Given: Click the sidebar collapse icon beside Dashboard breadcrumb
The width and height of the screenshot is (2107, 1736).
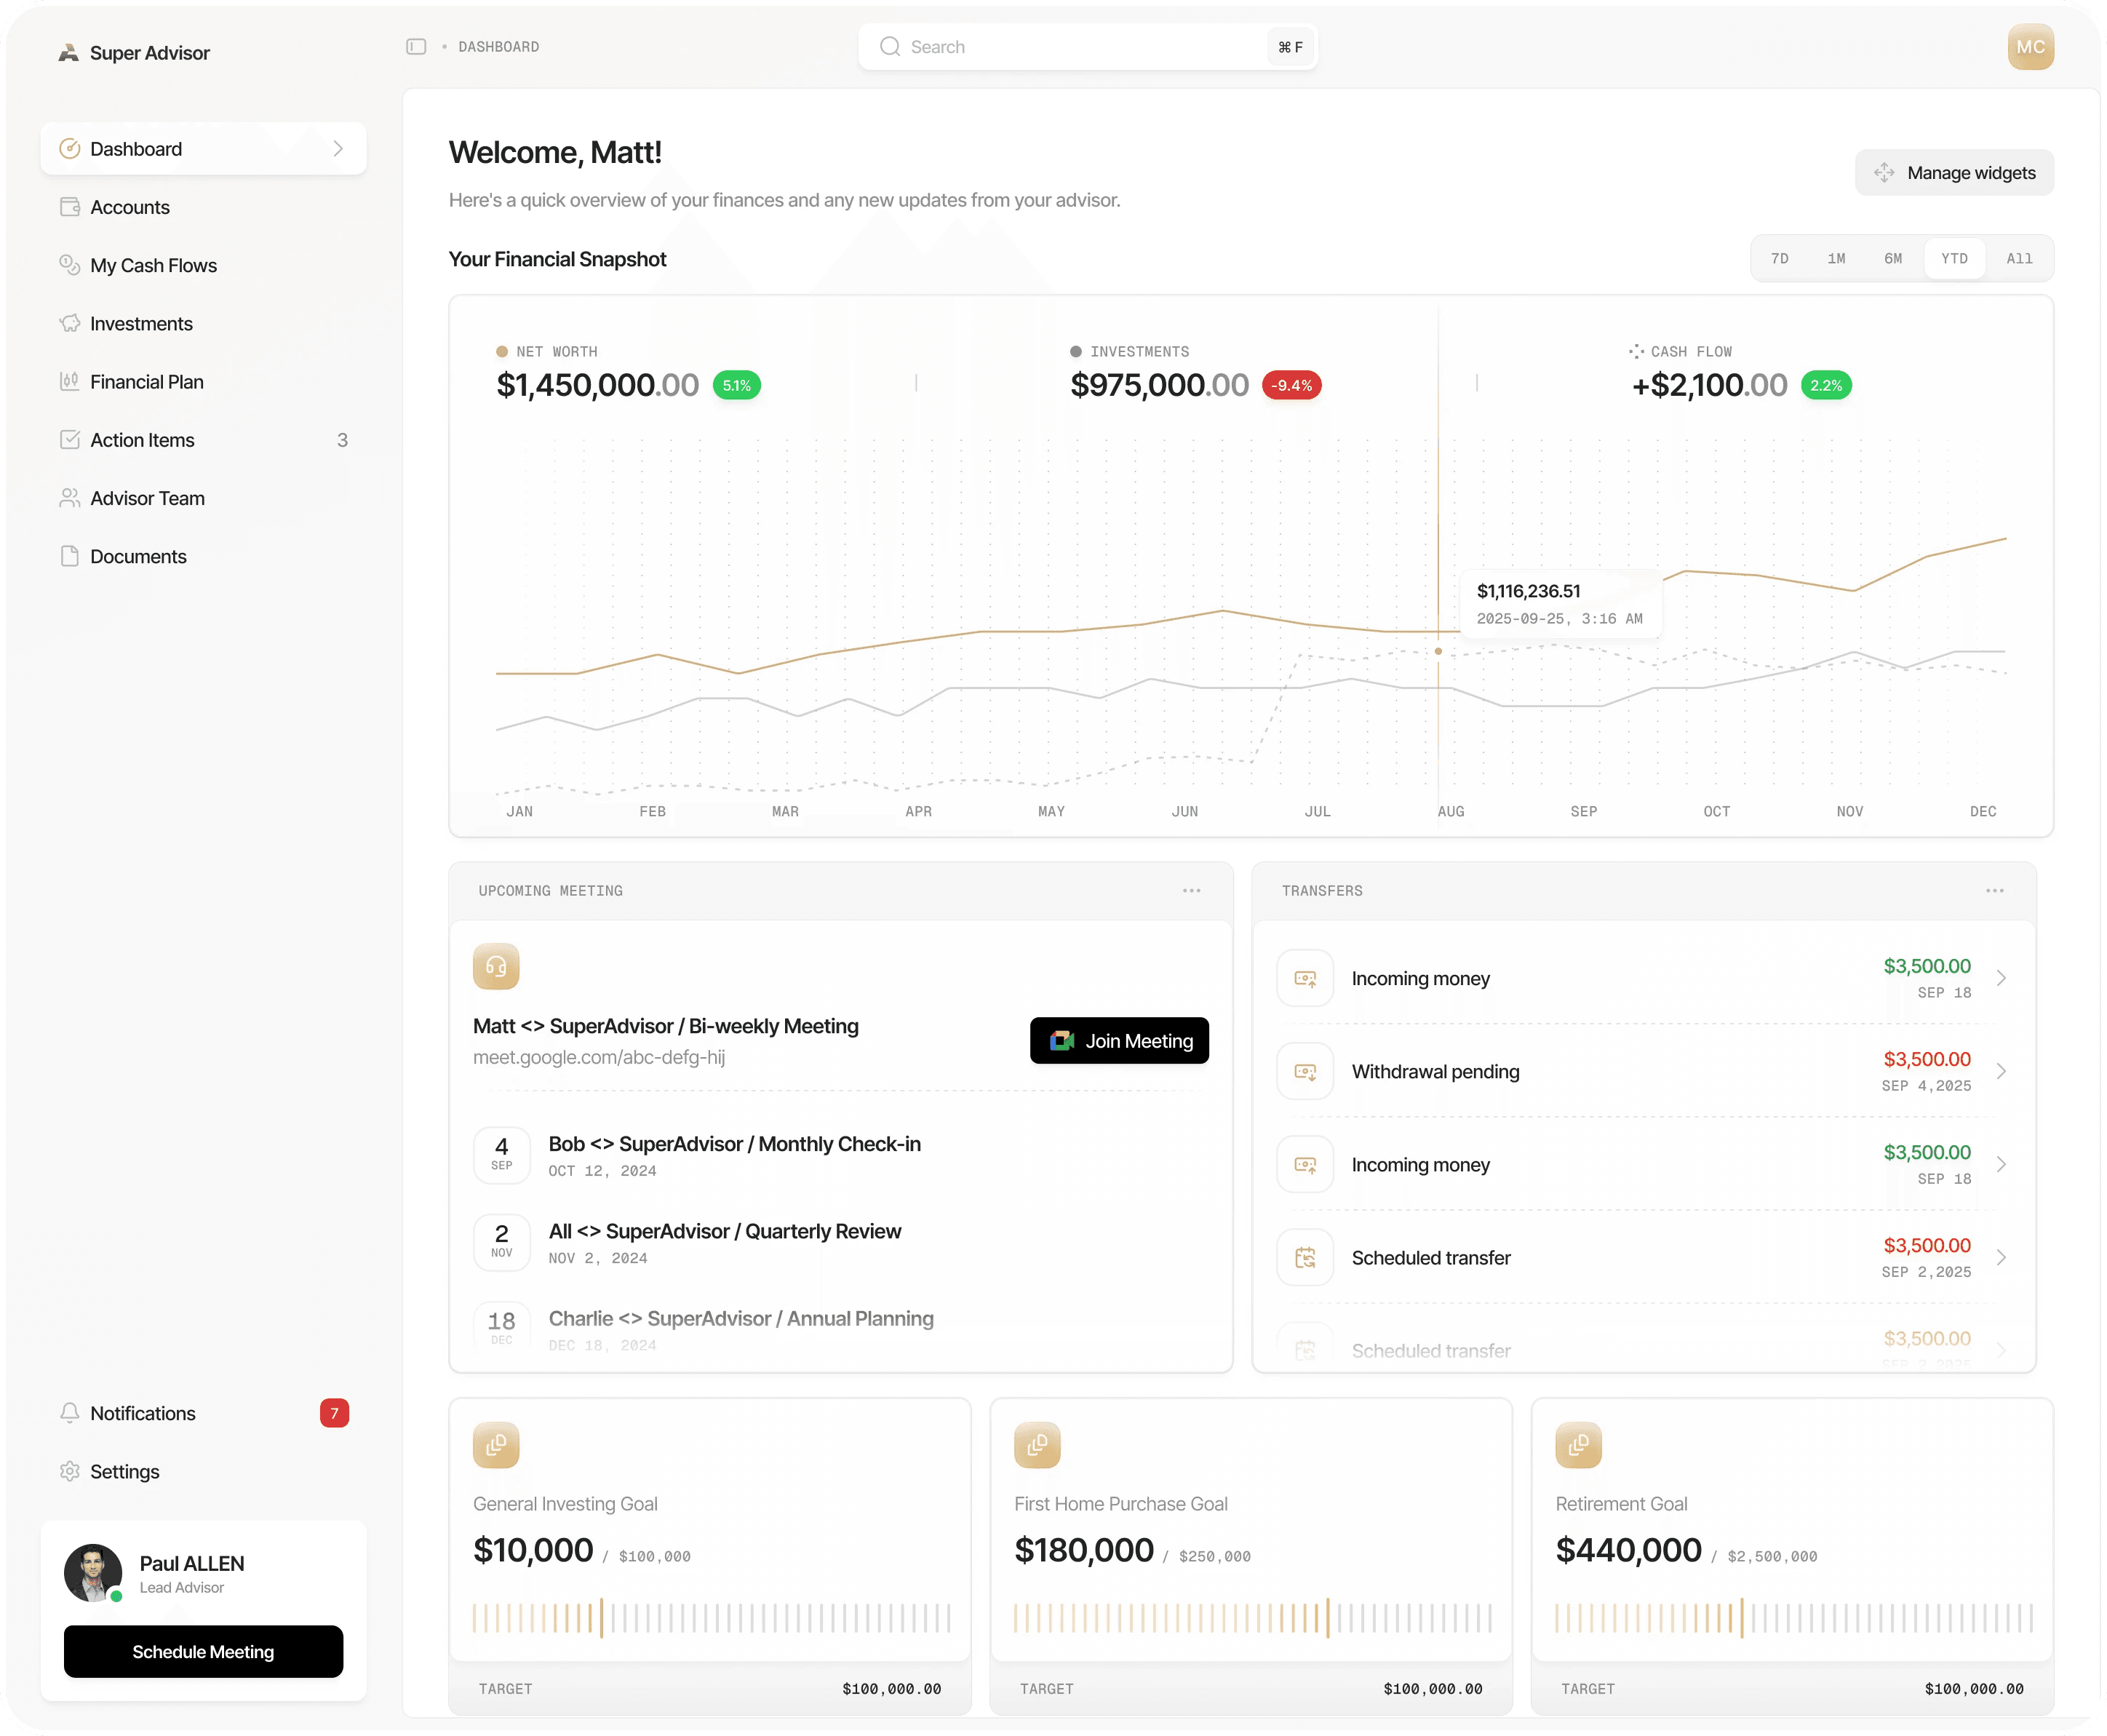Looking at the screenshot, I should 416,47.
